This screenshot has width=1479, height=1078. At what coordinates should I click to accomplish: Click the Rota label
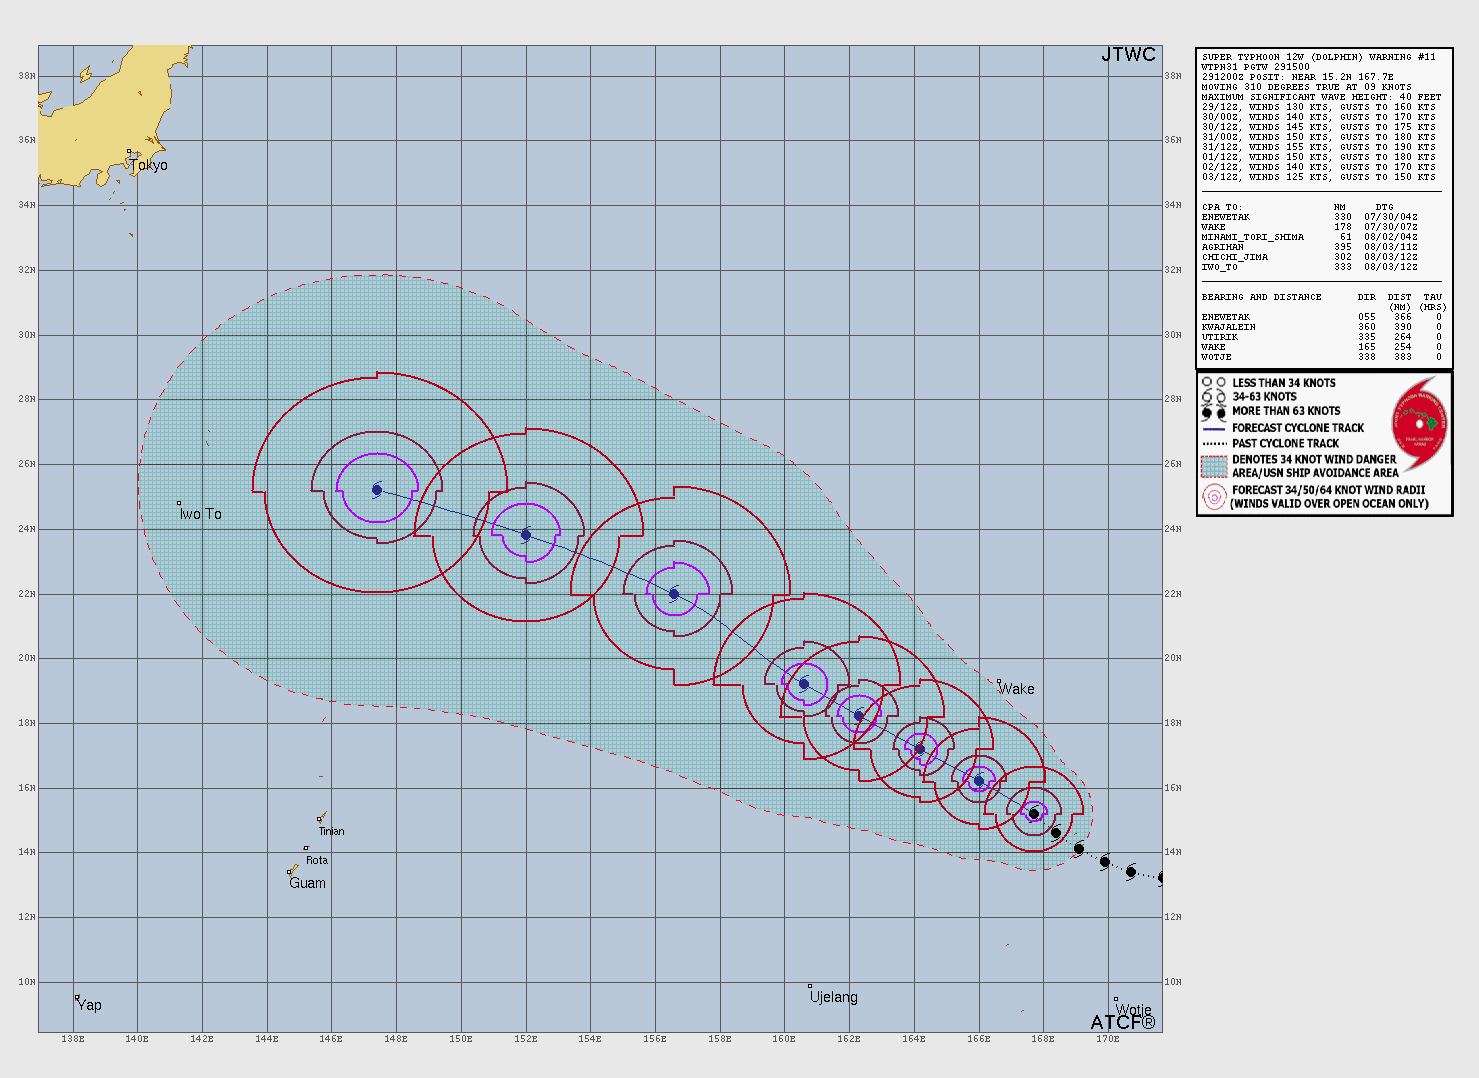[317, 860]
